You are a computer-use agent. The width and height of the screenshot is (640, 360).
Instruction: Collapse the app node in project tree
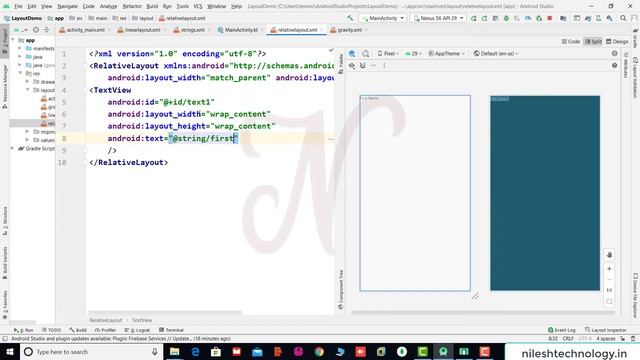point(13,40)
